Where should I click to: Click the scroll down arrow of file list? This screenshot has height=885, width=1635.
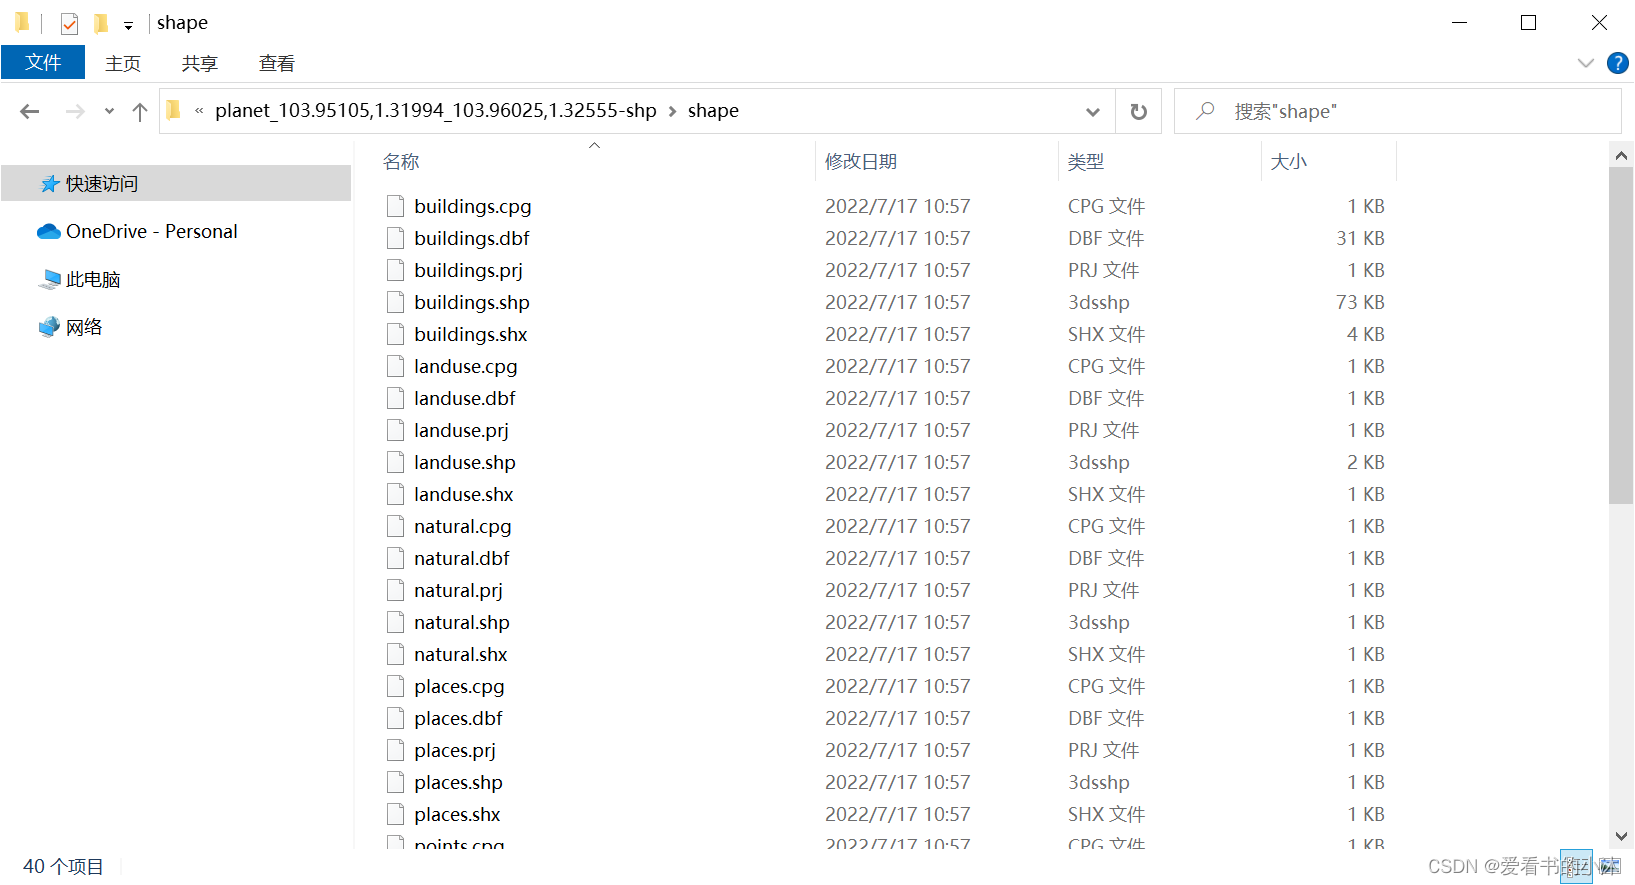(x=1621, y=836)
